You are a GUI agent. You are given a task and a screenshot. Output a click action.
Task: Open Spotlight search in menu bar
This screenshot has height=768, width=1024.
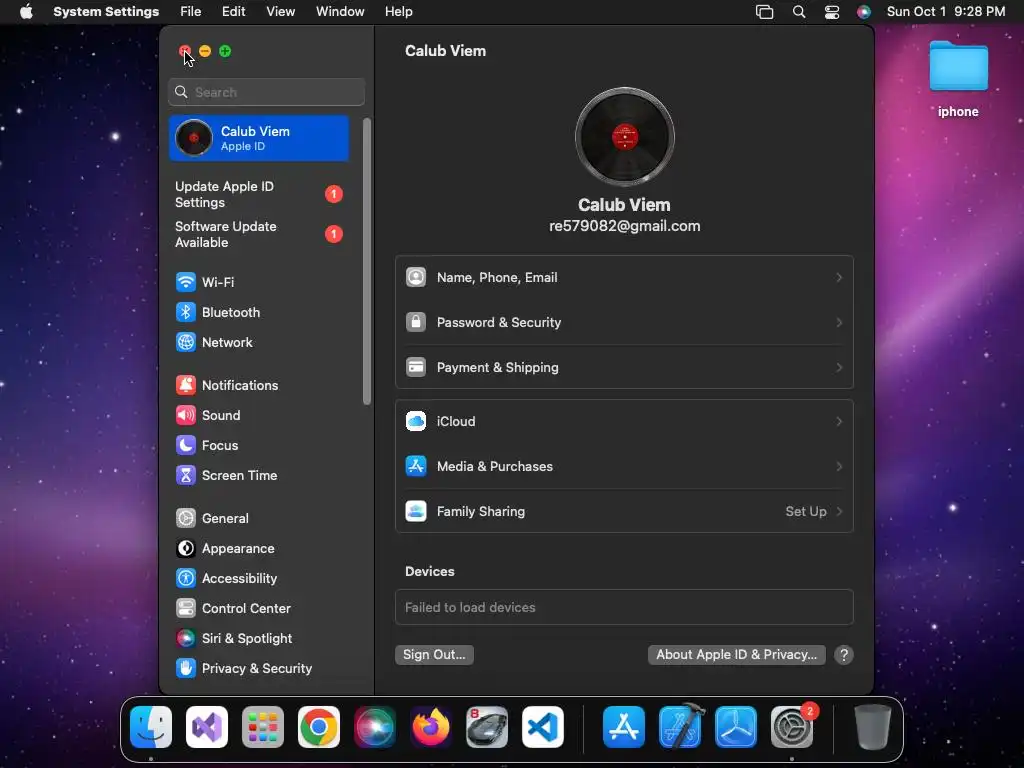(799, 12)
